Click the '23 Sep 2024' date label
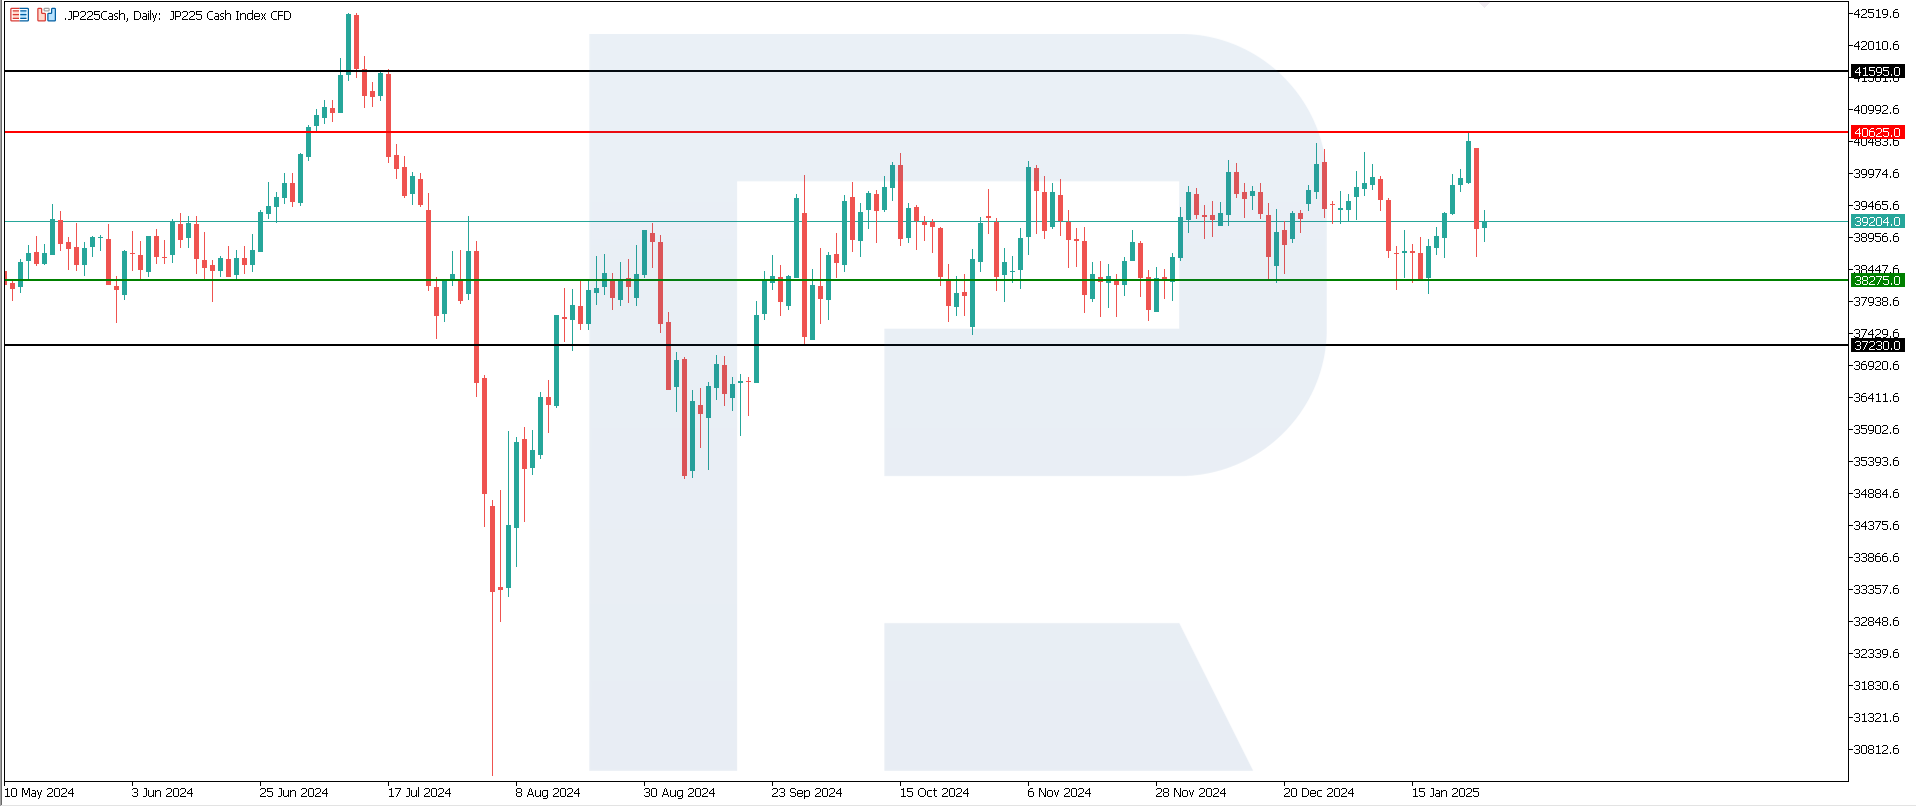This screenshot has width=1916, height=806. pyautogui.click(x=807, y=793)
